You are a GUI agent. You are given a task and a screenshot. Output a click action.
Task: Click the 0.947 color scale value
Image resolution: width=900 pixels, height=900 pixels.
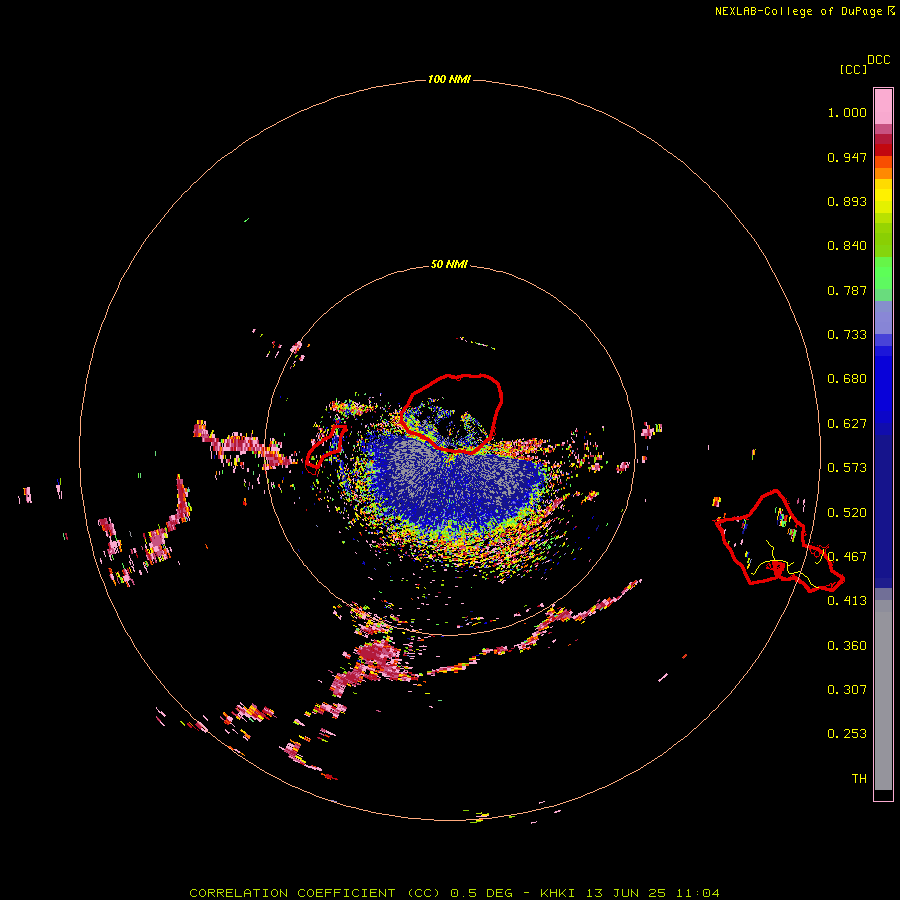(x=847, y=157)
